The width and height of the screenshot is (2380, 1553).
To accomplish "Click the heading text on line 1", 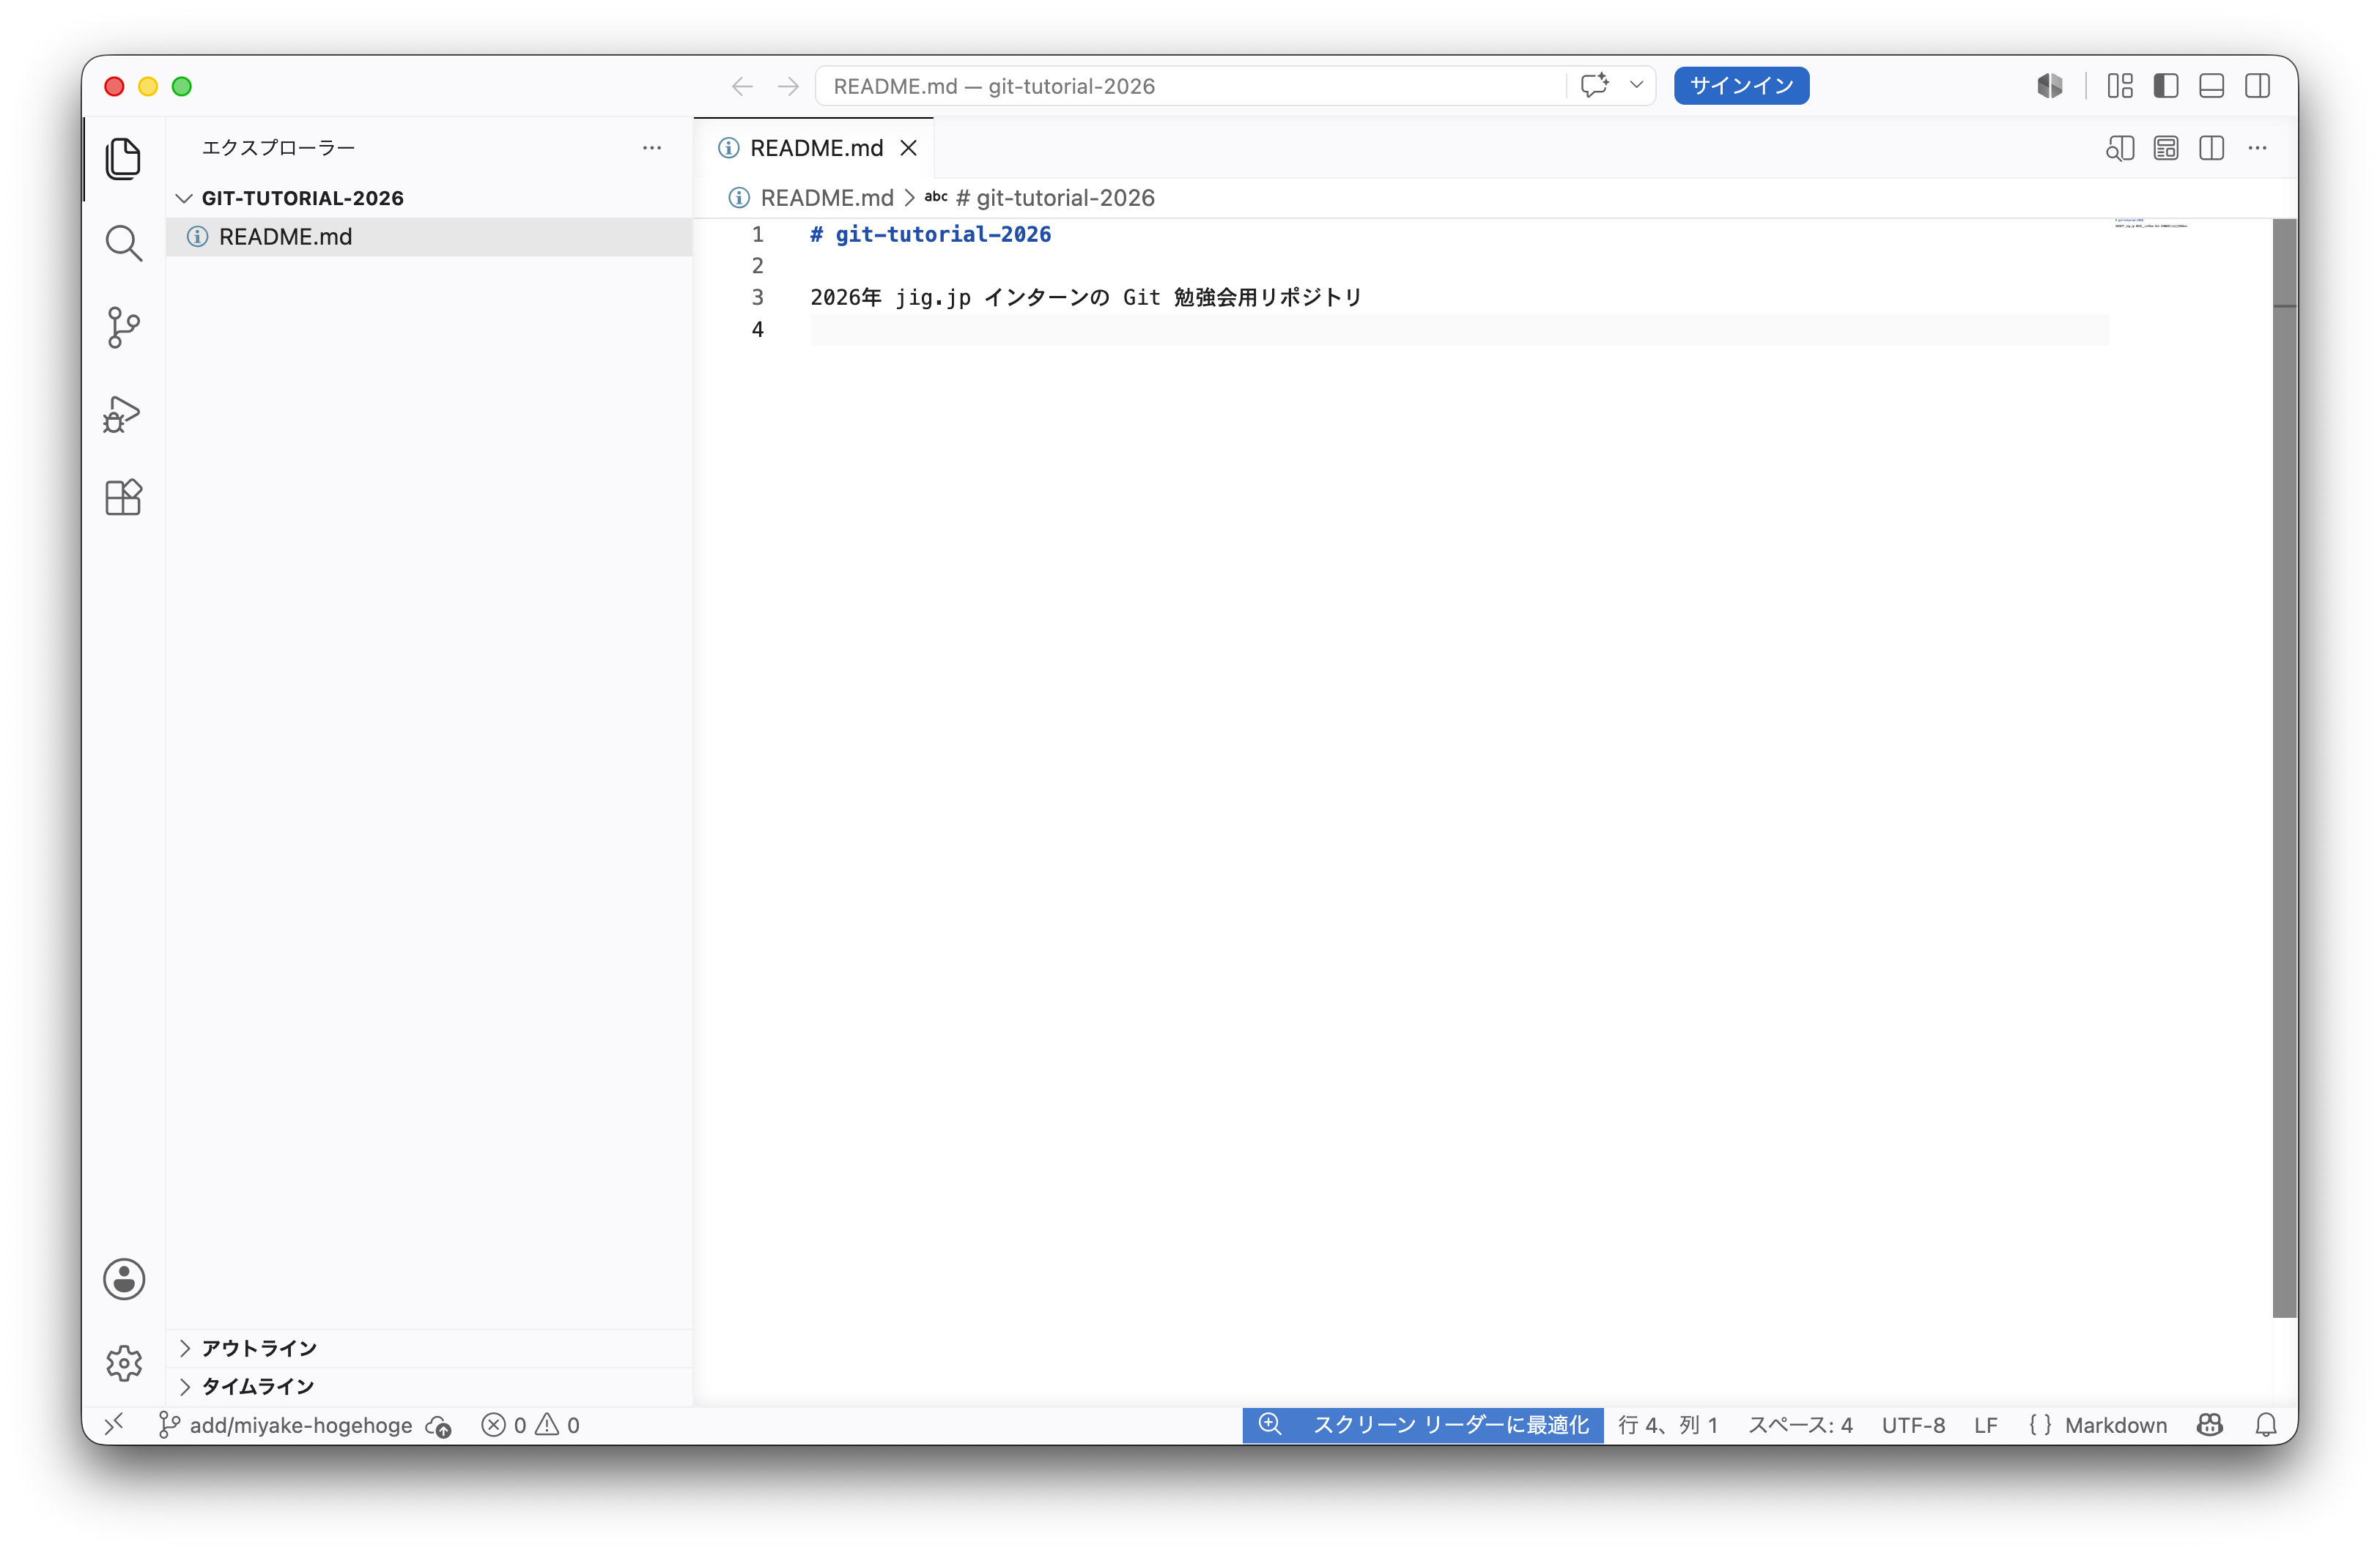I will click(x=931, y=234).
